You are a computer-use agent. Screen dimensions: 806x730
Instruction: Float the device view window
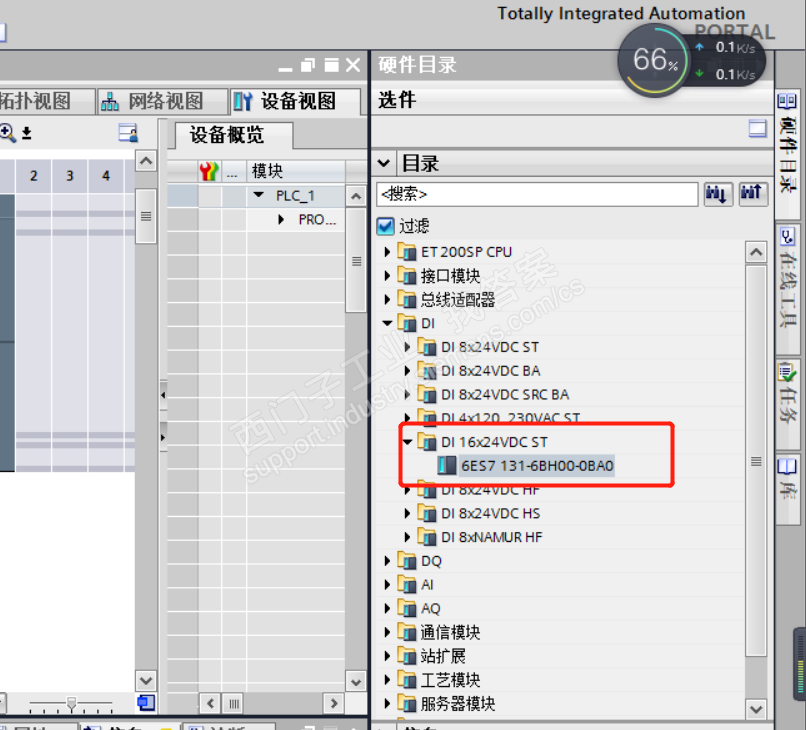(307, 65)
